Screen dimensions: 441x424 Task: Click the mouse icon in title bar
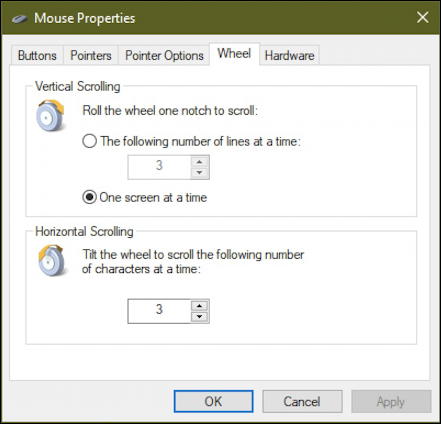click(19, 19)
